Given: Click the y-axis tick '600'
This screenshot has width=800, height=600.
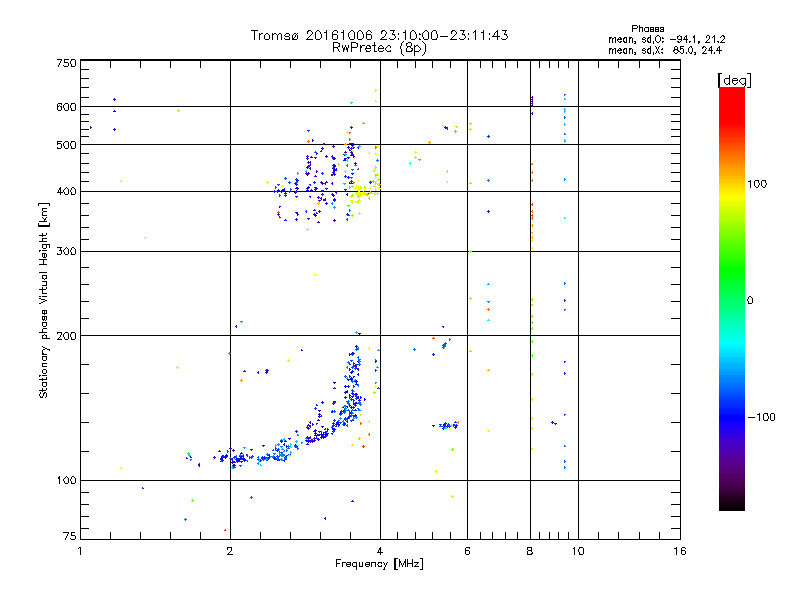Looking at the screenshot, I should coord(66,107).
